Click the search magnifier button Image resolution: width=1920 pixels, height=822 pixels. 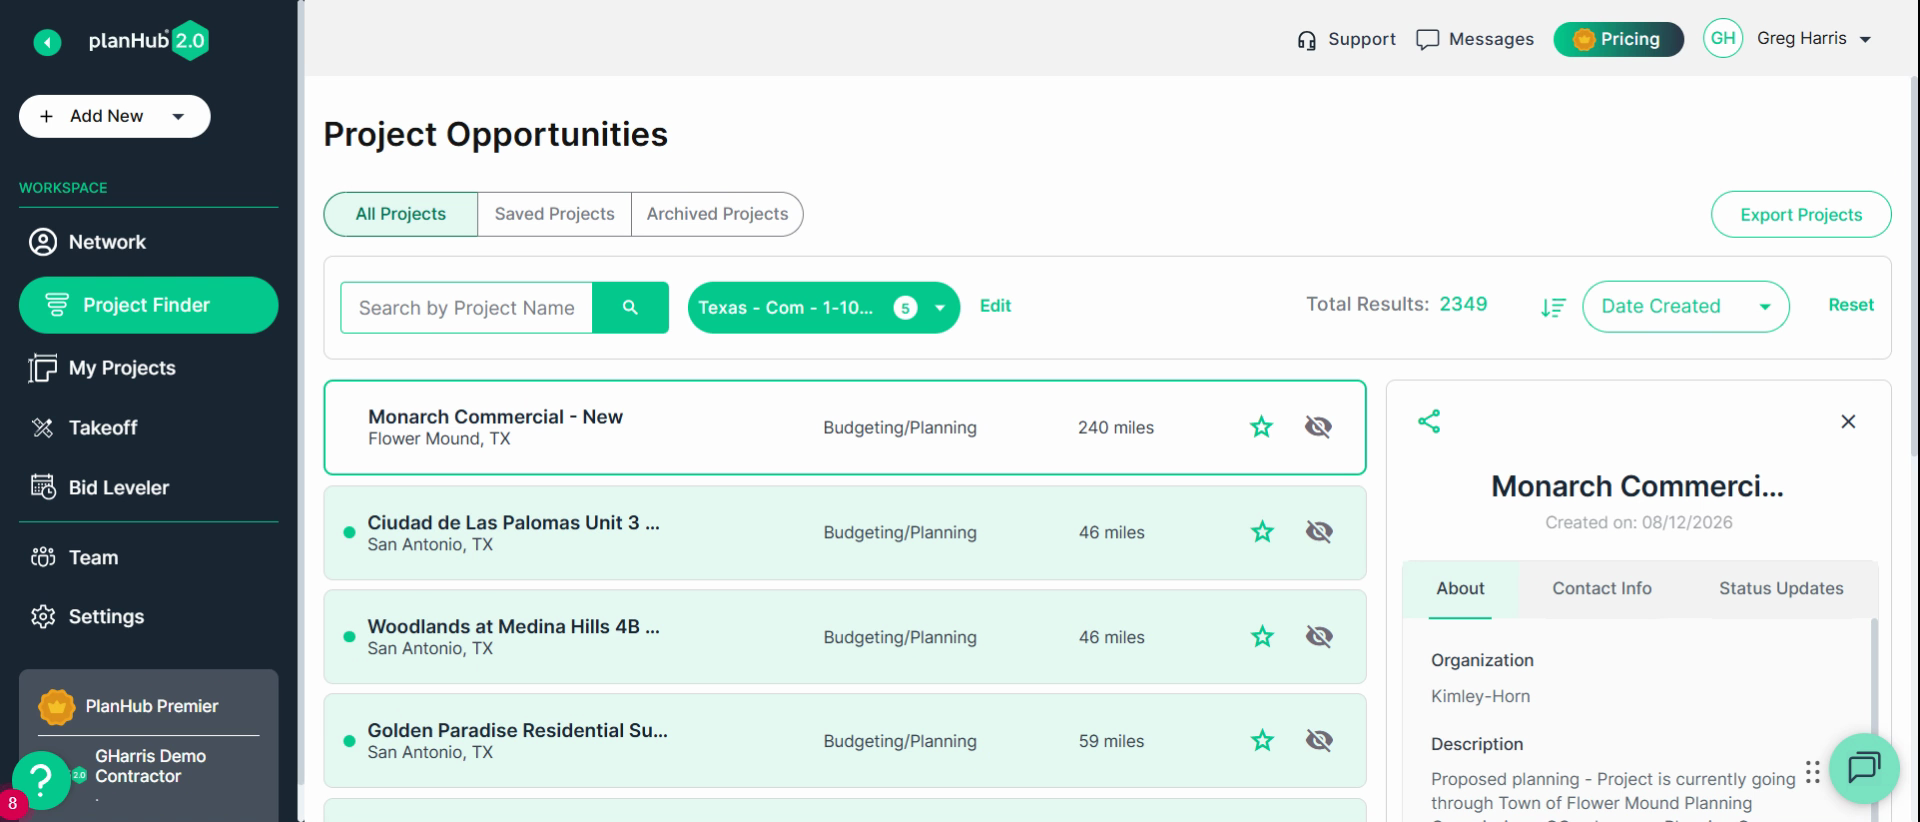(x=630, y=307)
